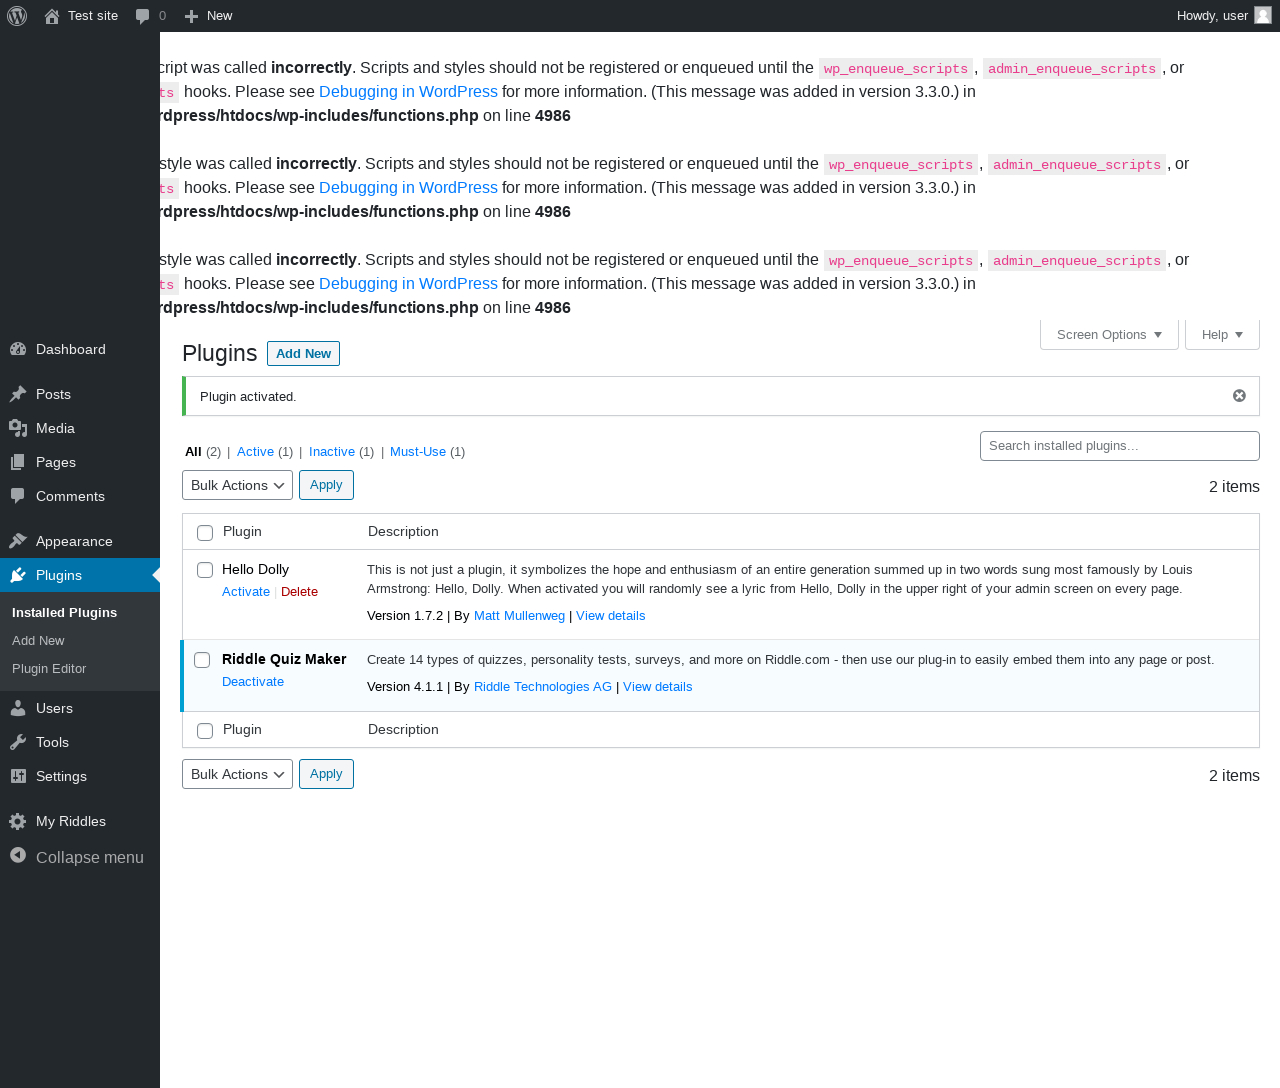Screen dimensions: 1280x1088
Task: Click the Description column header at top
Action: pos(403,532)
